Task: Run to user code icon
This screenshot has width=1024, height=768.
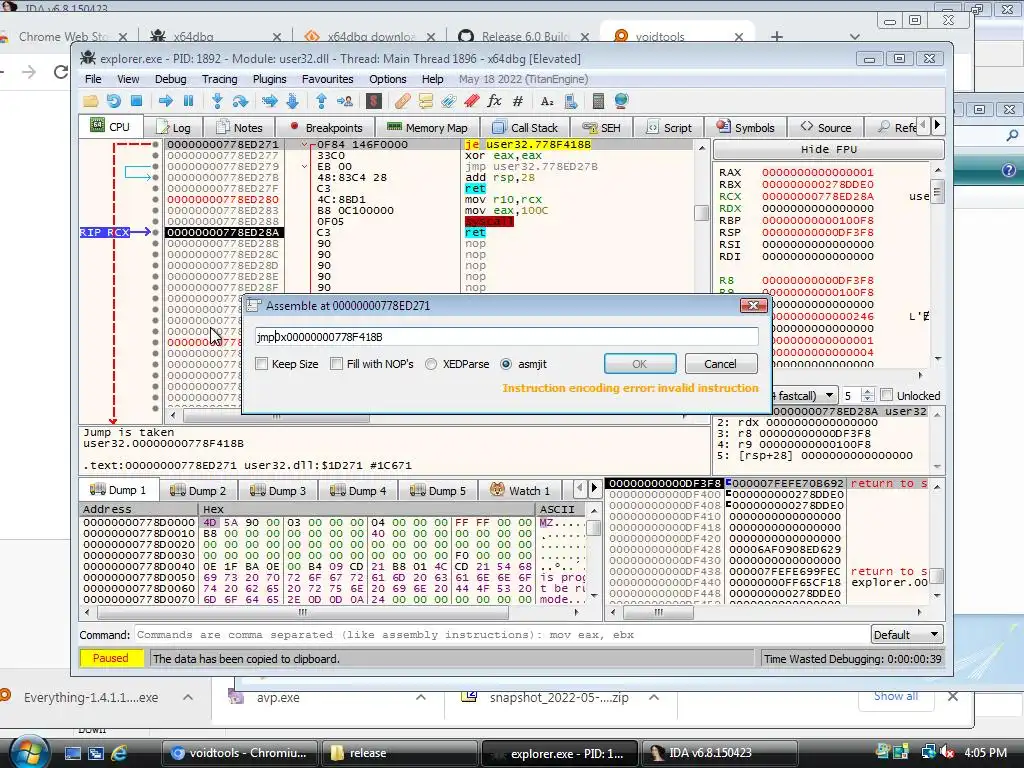Action: coord(345,101)
